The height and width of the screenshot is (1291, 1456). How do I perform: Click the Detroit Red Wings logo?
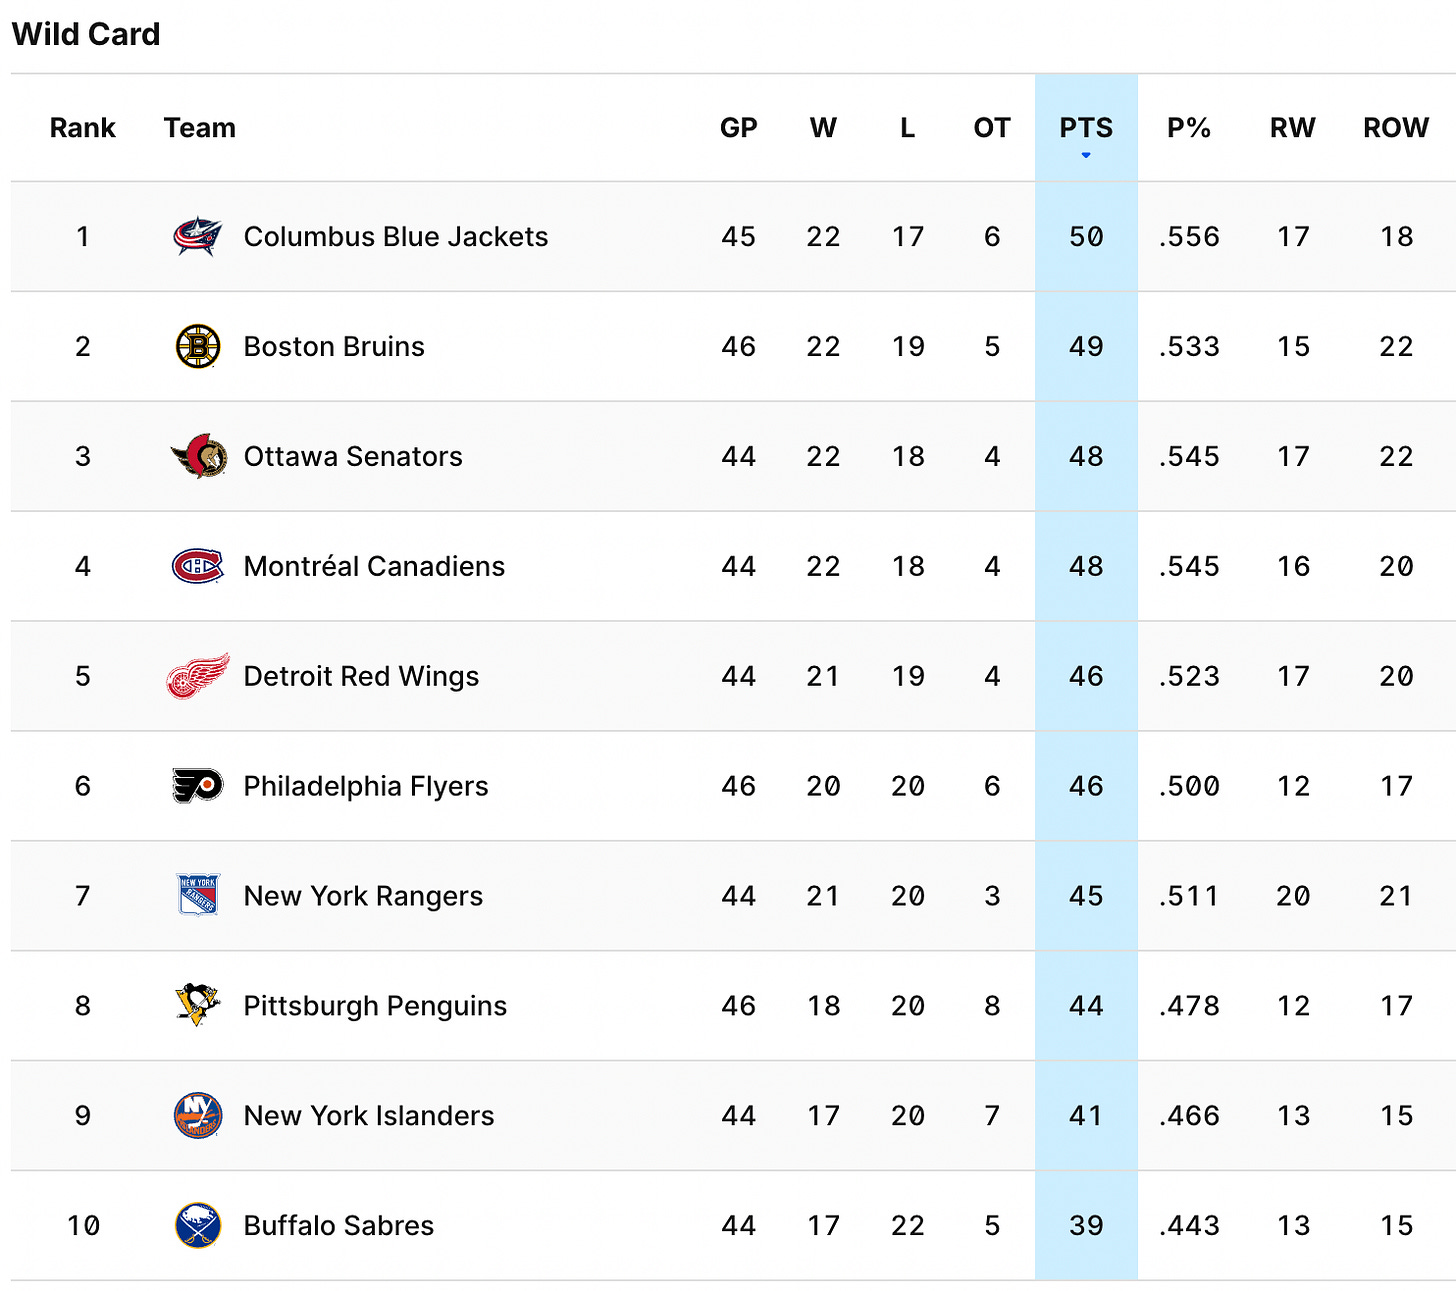tap(198, 676)
